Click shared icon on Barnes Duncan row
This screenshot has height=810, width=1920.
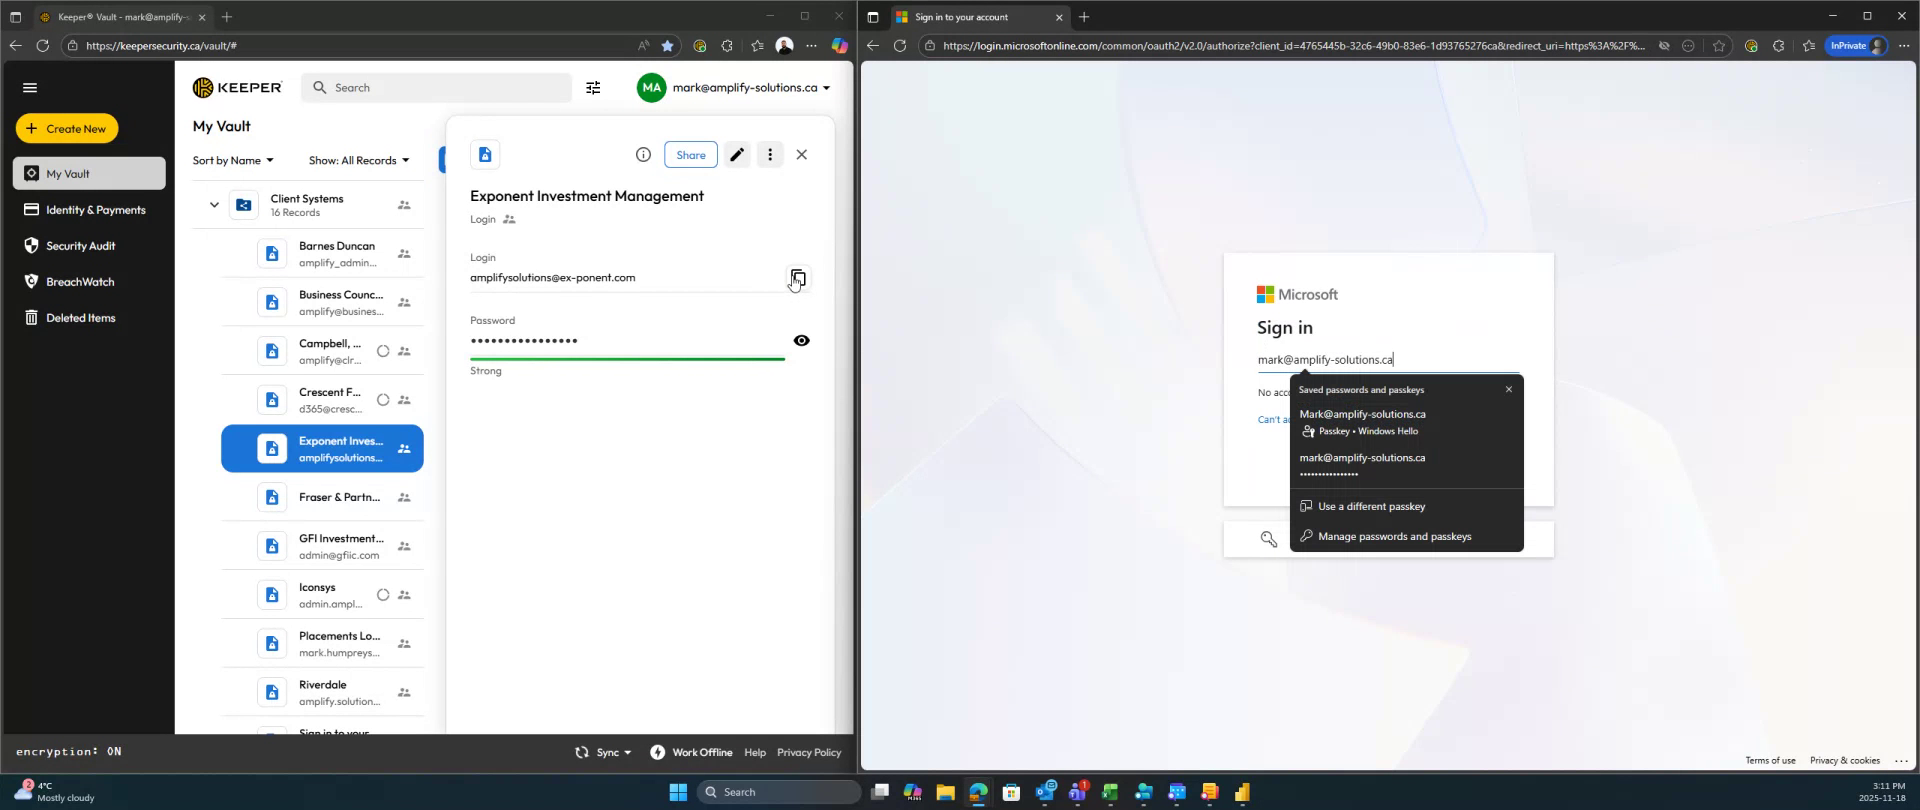point(404,254)
